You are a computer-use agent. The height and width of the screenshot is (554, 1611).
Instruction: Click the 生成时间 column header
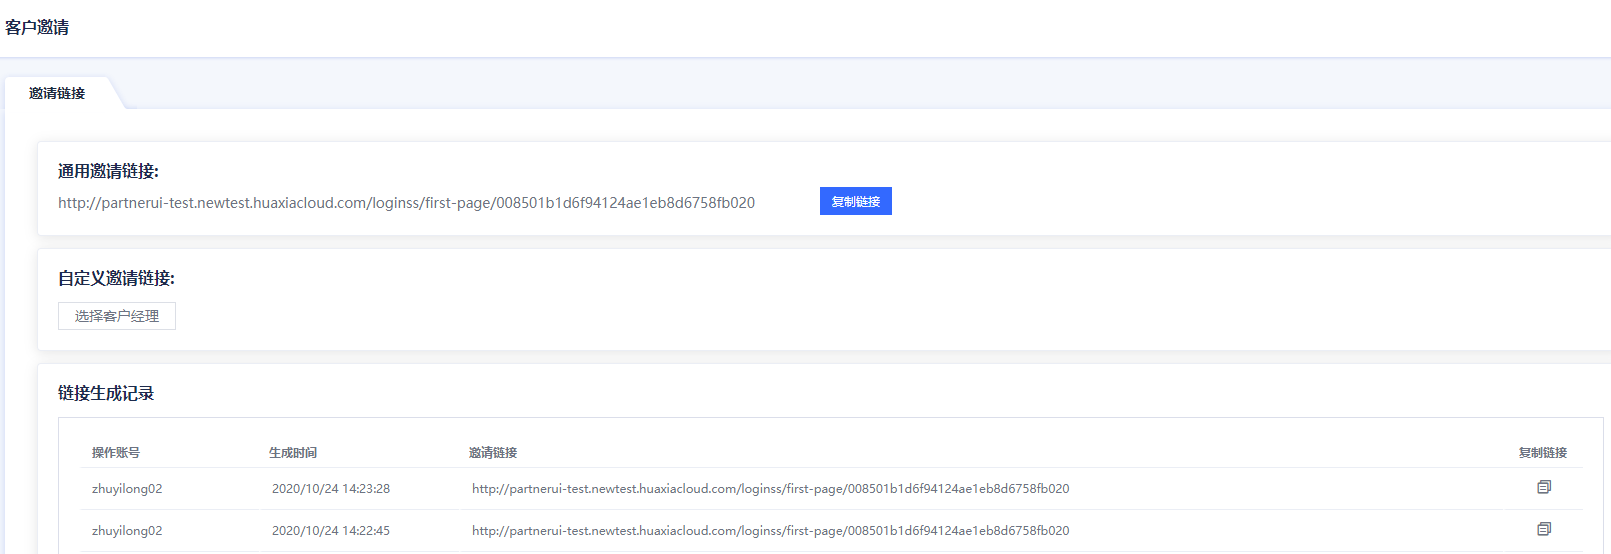click(293, 453)
